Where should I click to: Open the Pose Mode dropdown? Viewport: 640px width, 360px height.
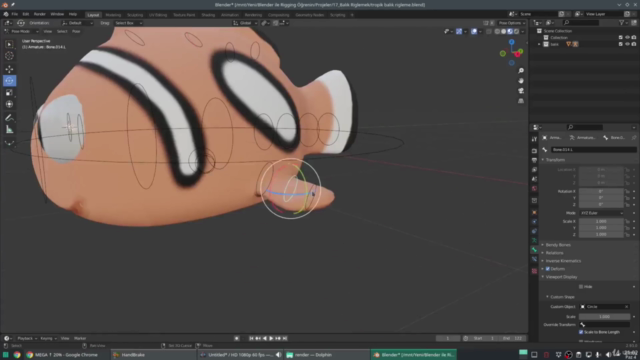click(x=21, y=31)
